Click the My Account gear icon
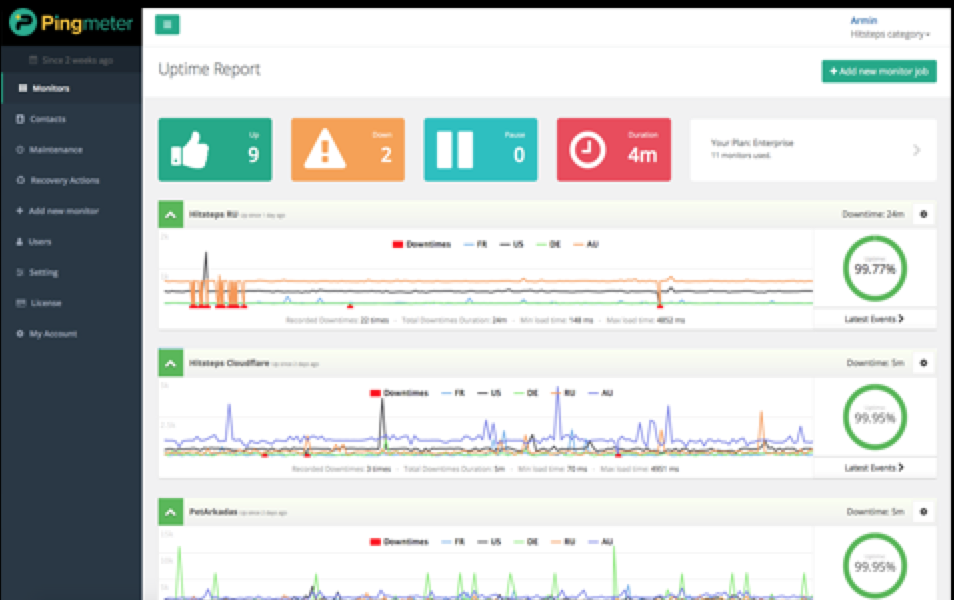Image resolution: width=954 pixels, height=600 pixels. coord(20,333)
